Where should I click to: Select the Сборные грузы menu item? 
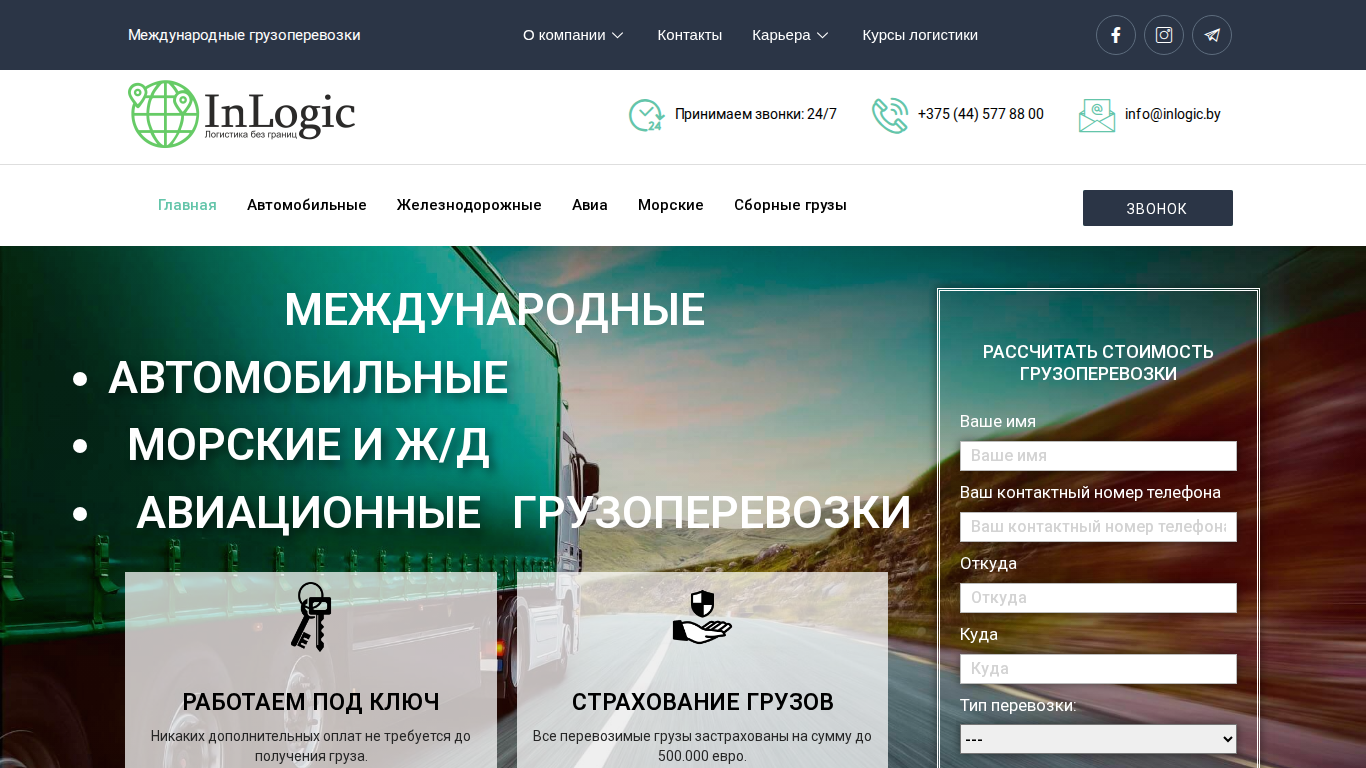coord(790,205)
